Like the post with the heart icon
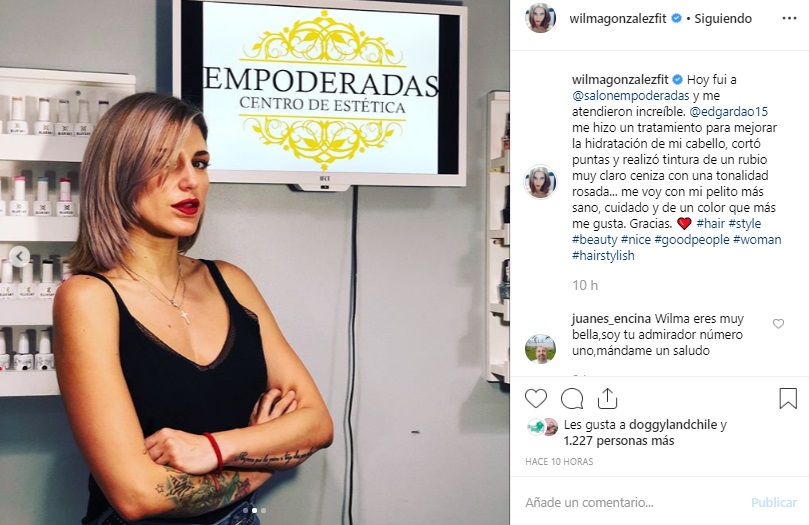The image size is (809, 525). coord(536,399)
